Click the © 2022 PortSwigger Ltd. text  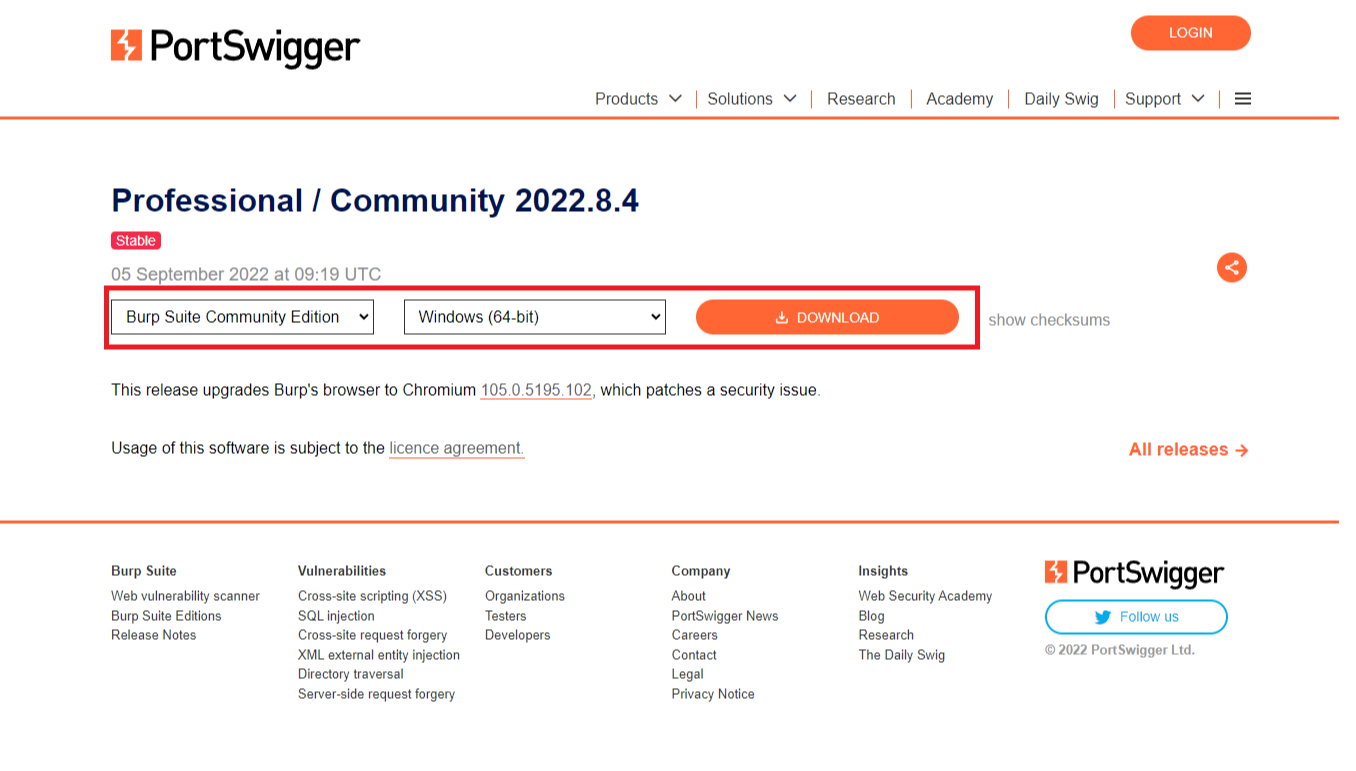pos(1120,650)
